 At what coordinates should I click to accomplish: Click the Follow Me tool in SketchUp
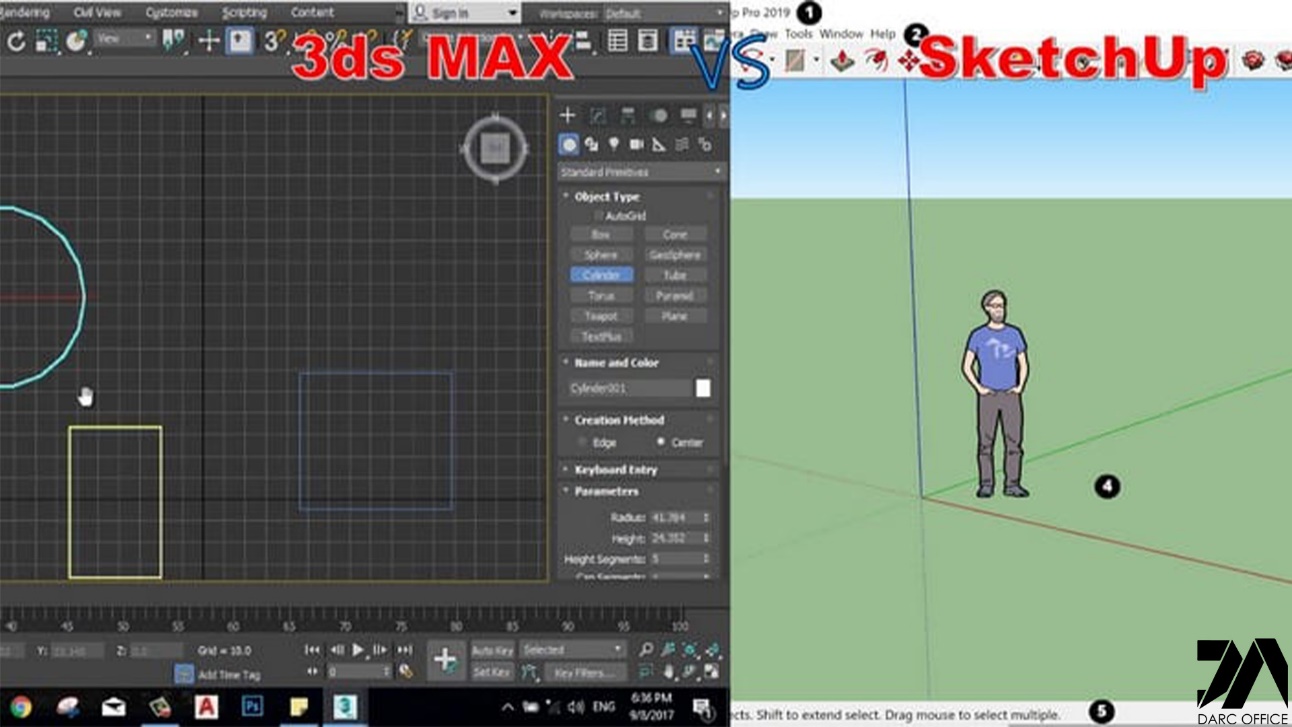[x=876, y=61]
